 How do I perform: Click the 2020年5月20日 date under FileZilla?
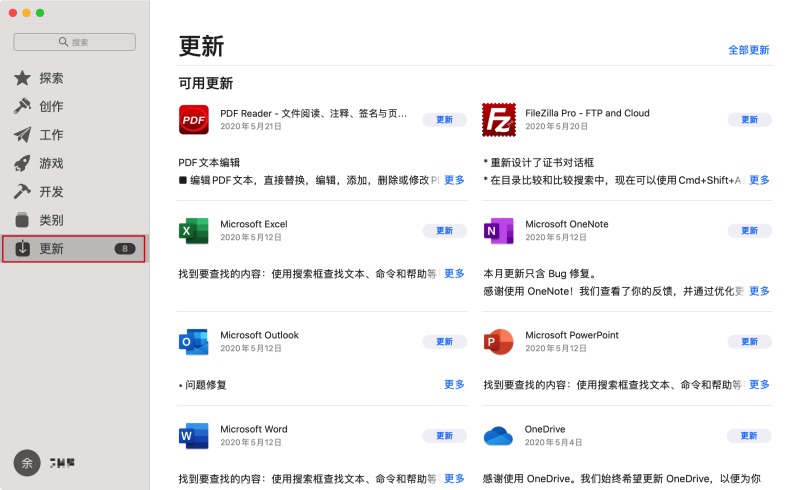point(557,126)
